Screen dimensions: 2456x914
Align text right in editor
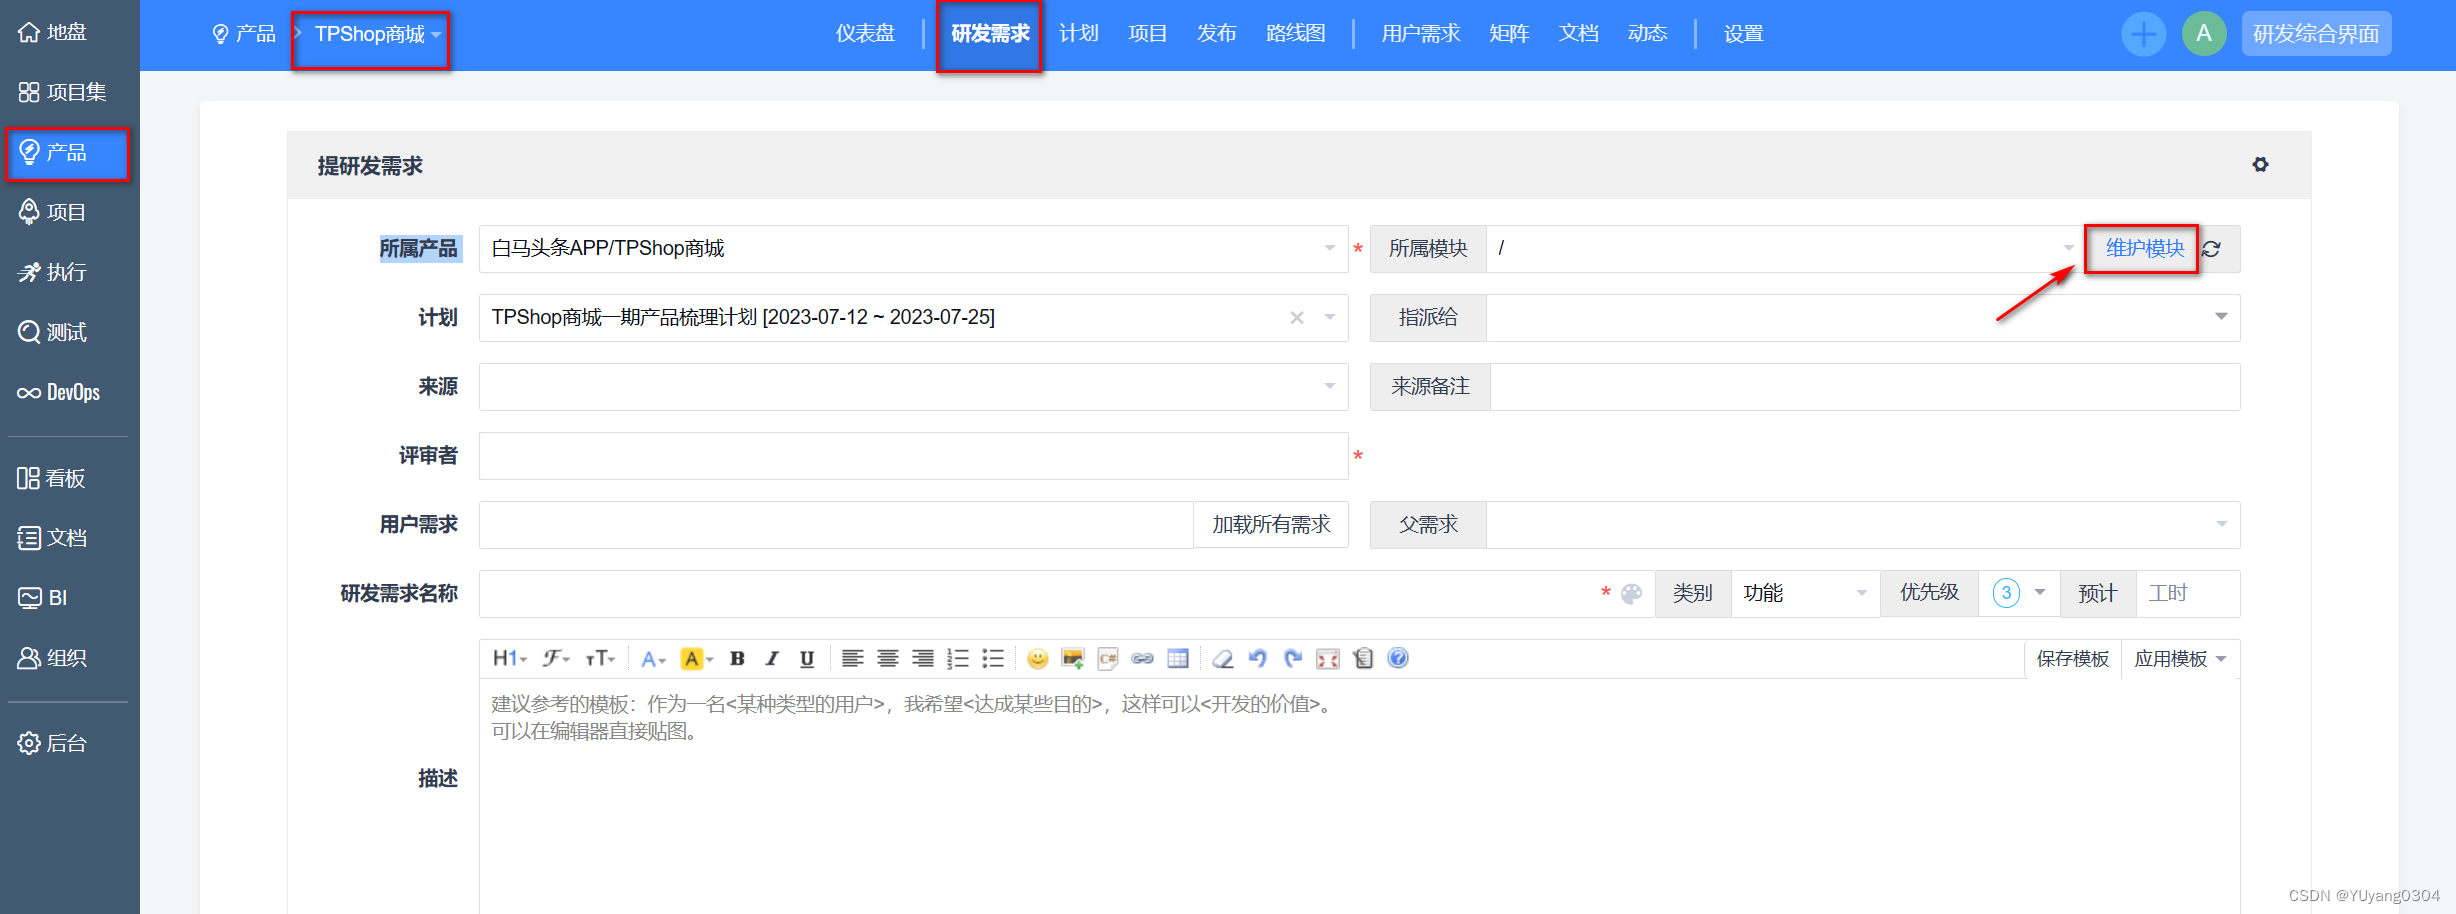click(x=922, y=658)
